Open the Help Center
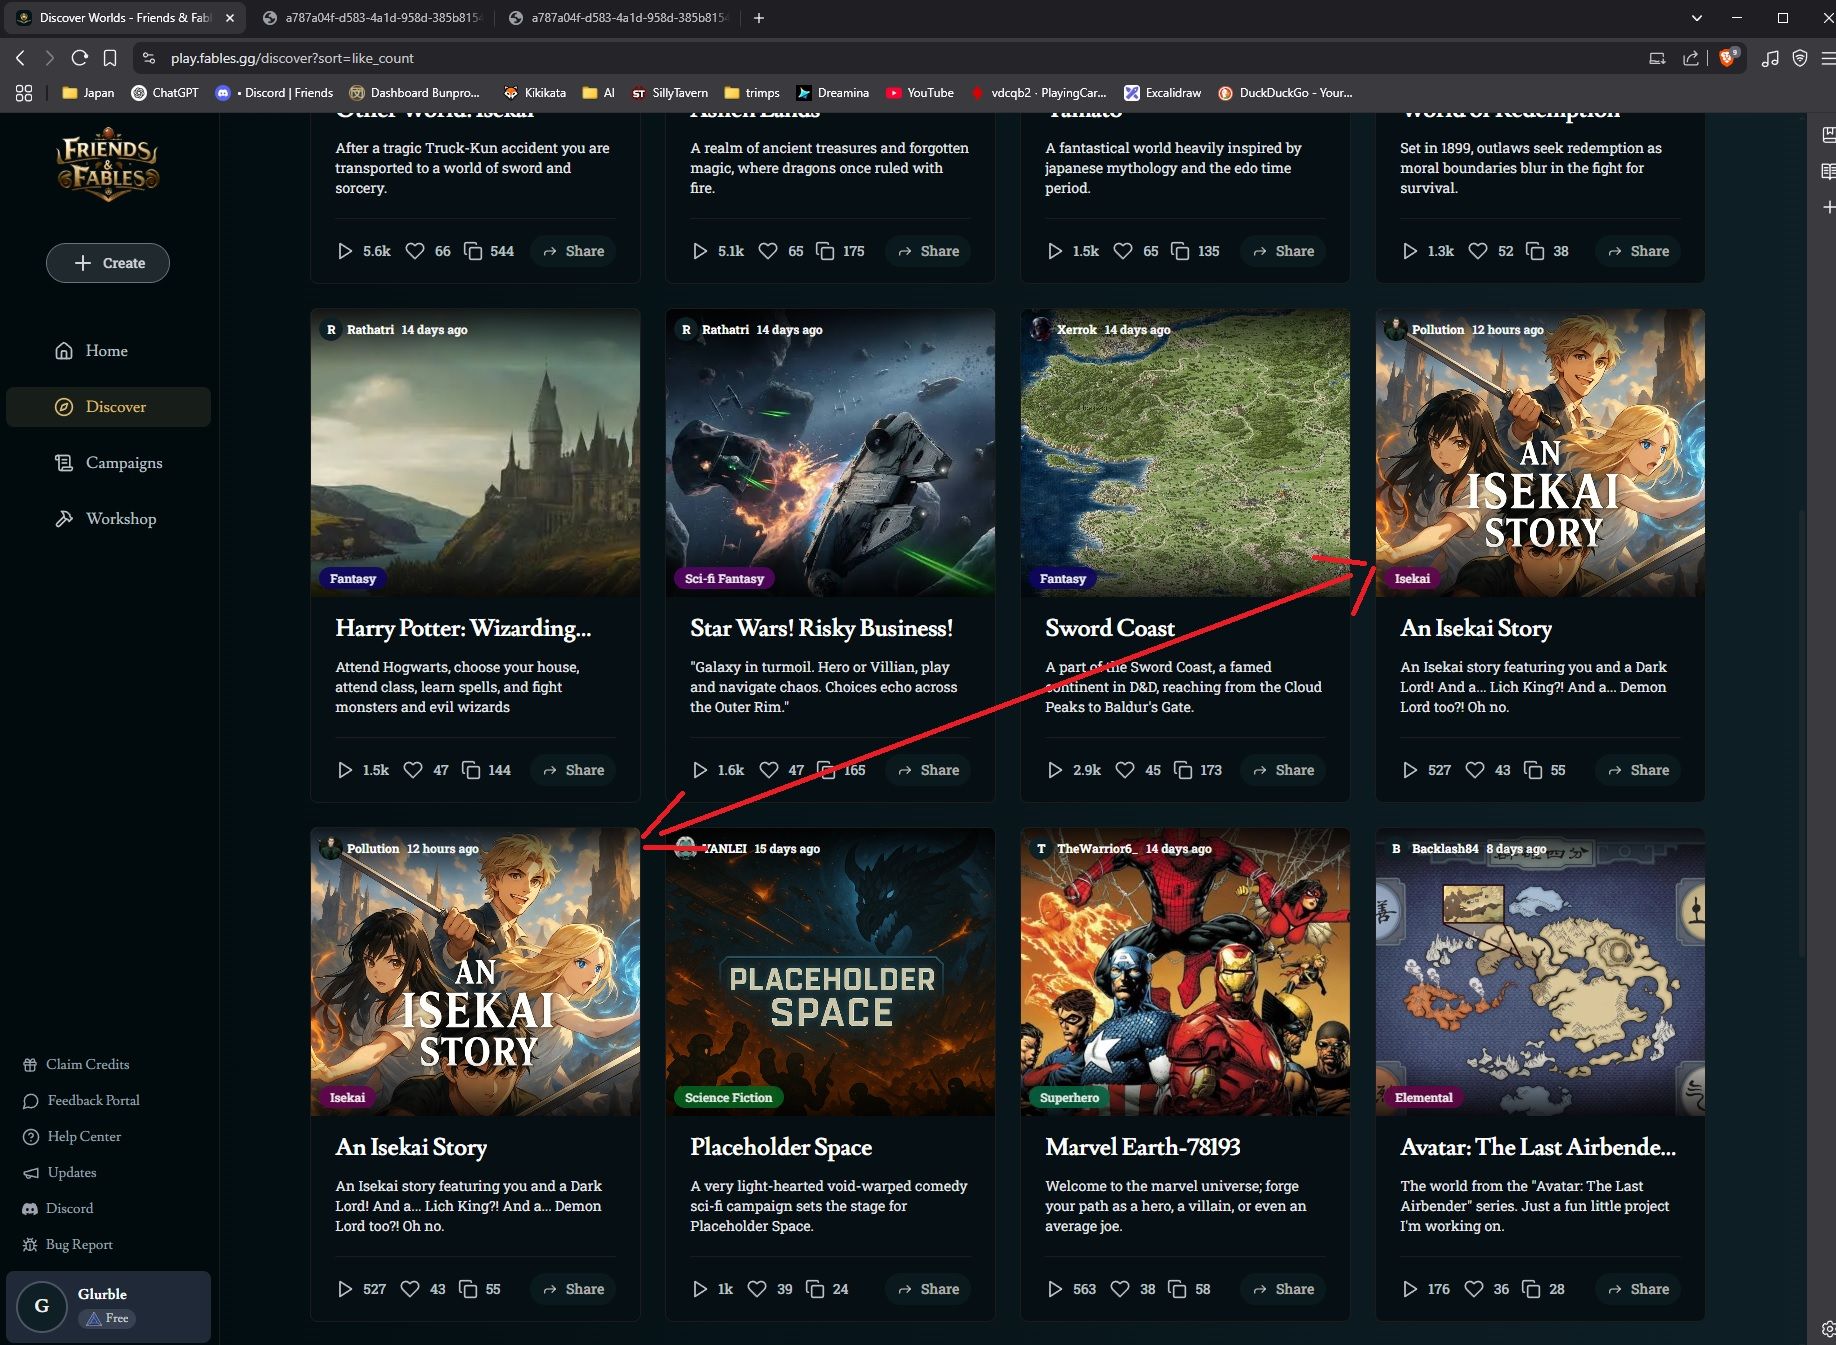Screen dimensions: 1836x1345 pyautogui.click(x=72, y=1136)
